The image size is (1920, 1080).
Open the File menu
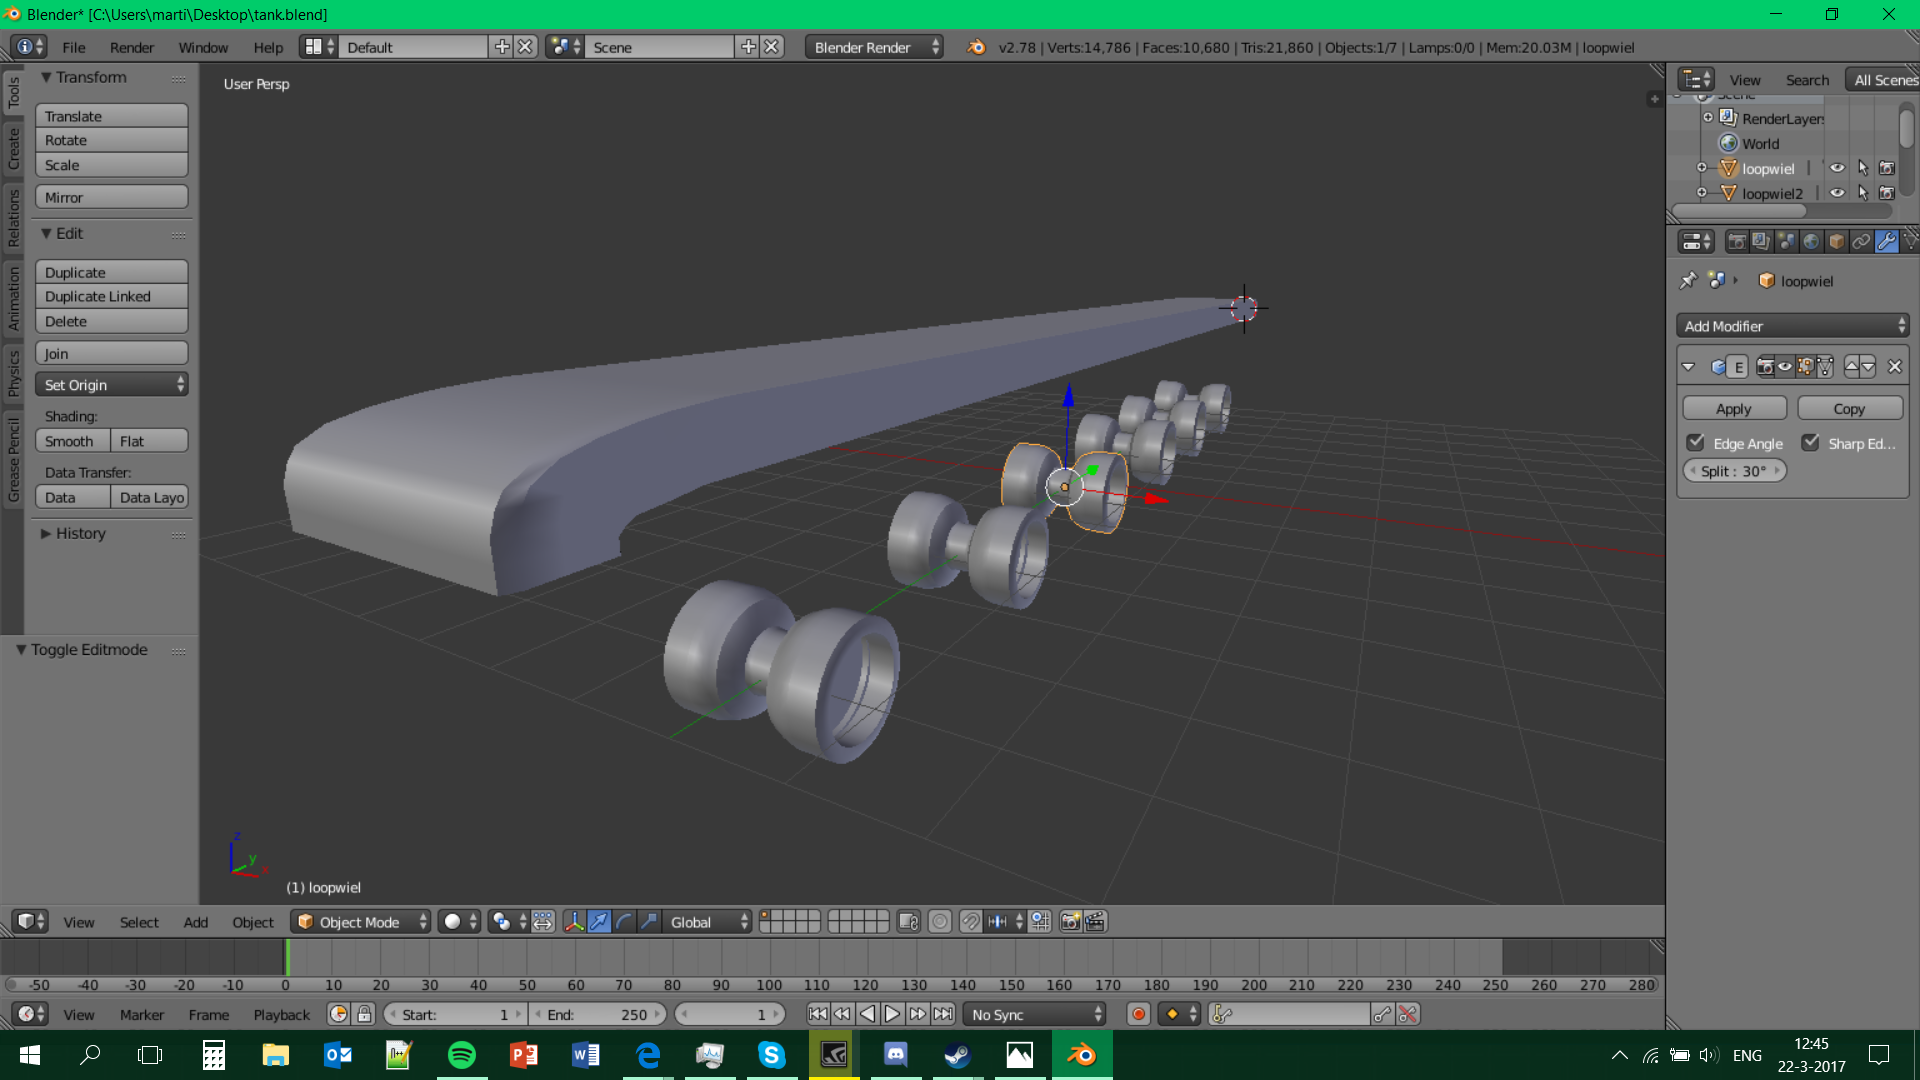point(74,47)
